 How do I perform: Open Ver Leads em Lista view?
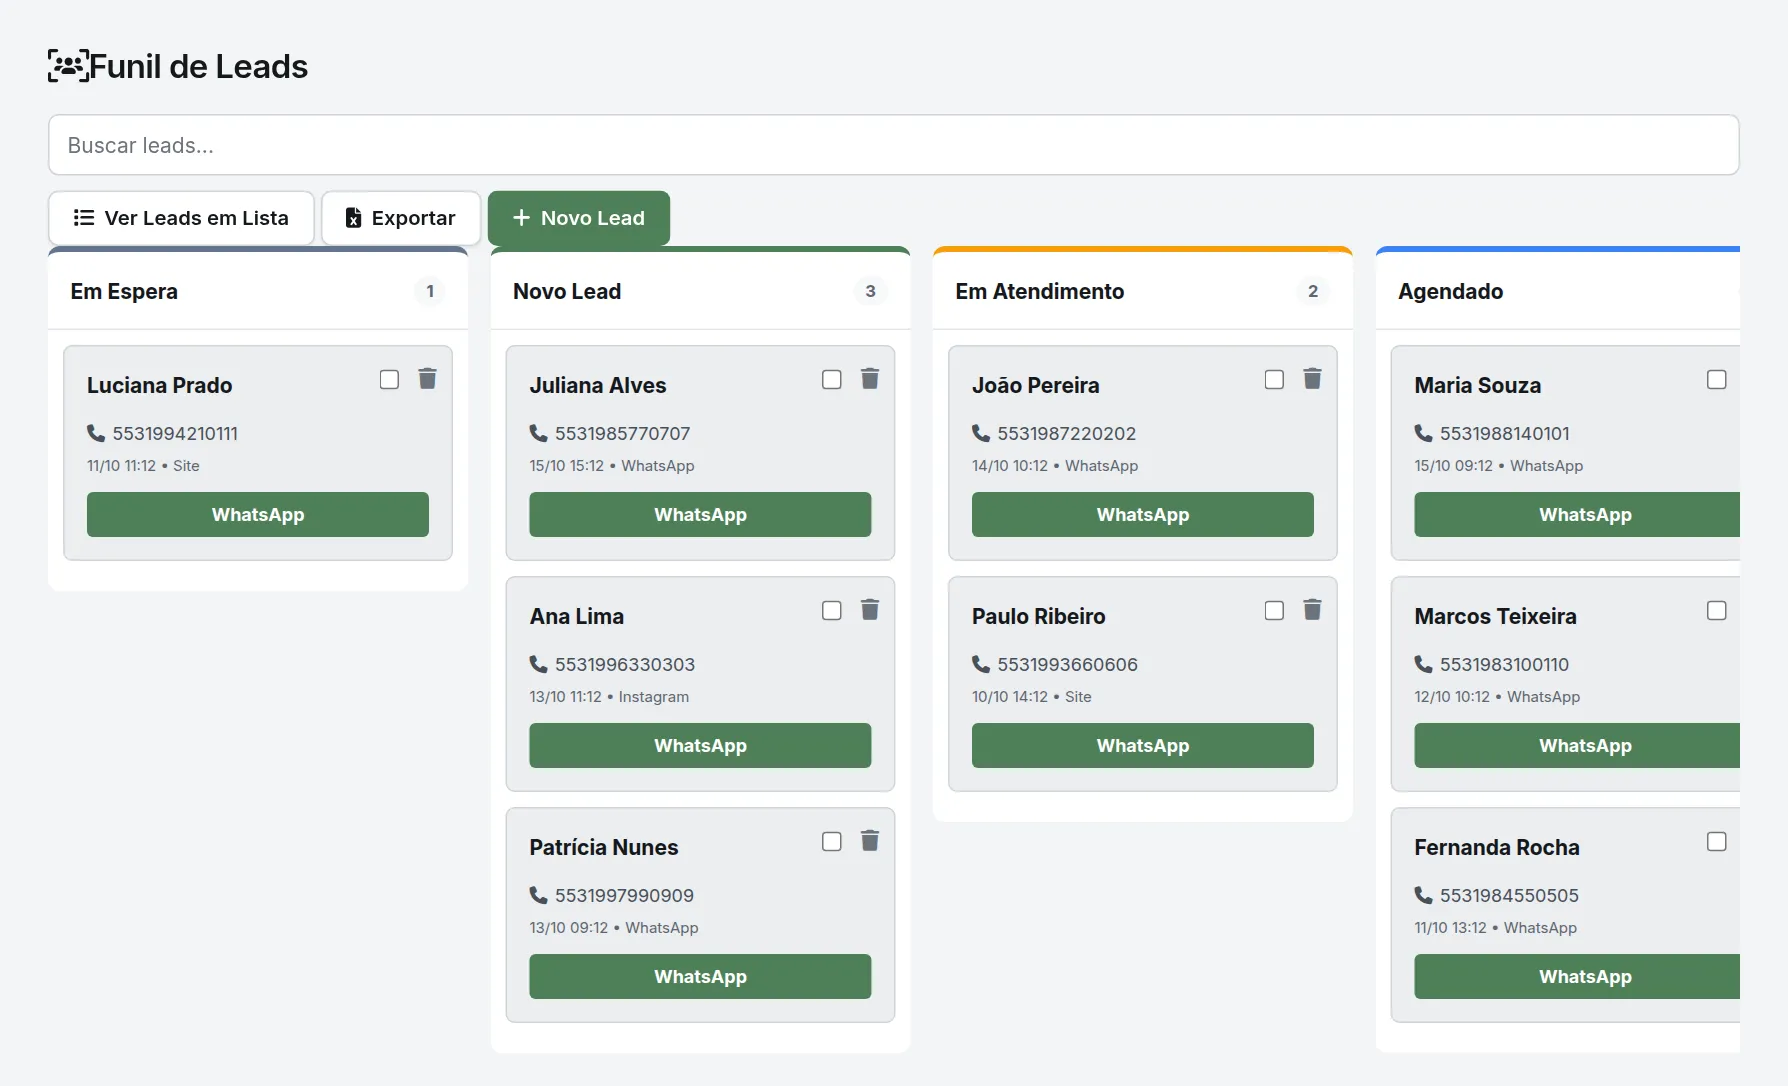coord(181,218)
